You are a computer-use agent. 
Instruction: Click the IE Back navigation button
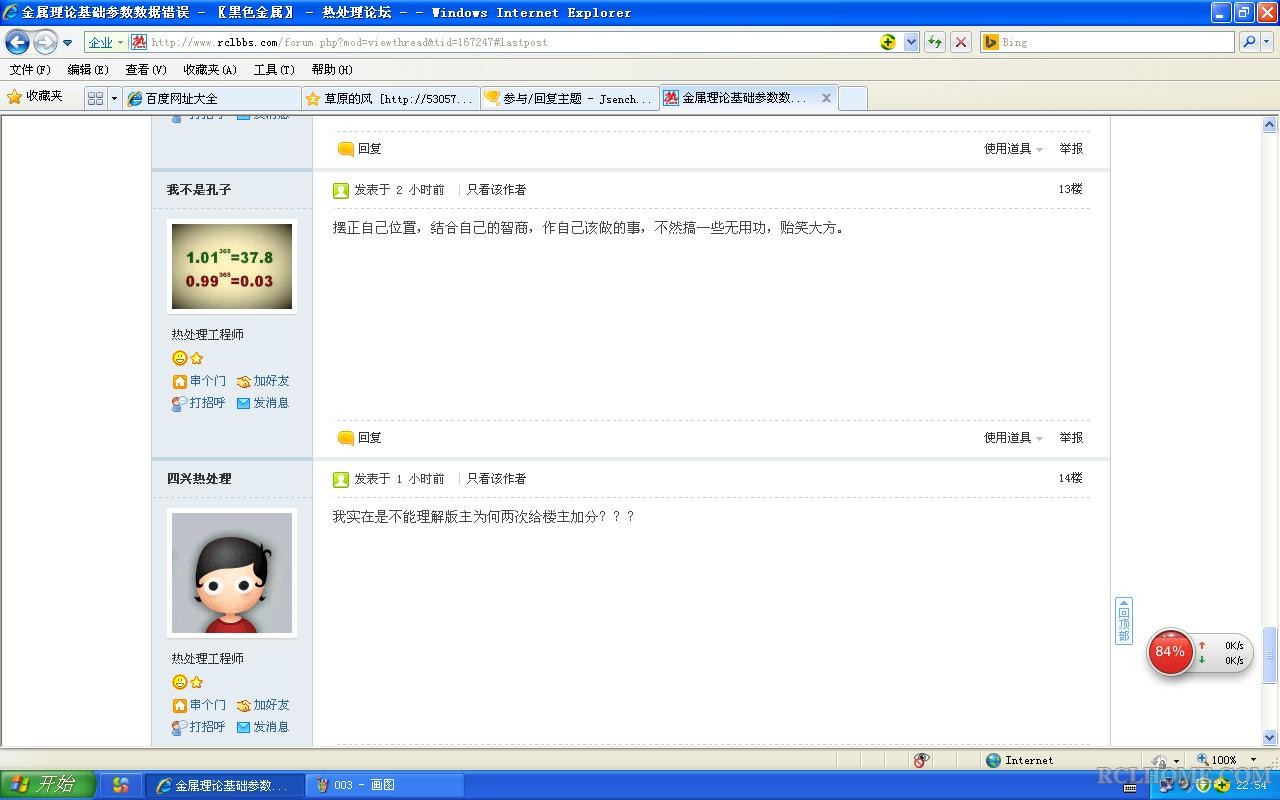pyautogui.click(x=17, y=42)
